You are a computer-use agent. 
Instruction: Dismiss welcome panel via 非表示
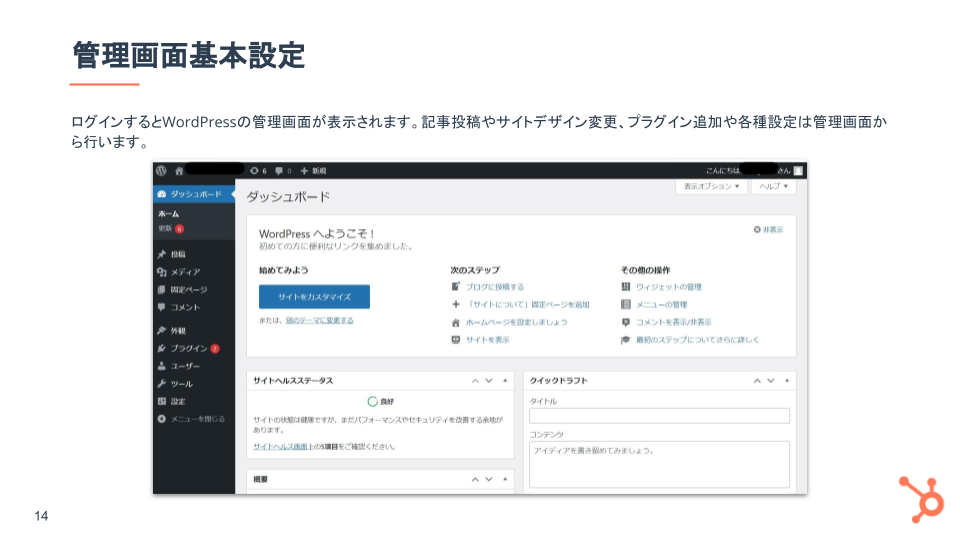coord(768,230)
